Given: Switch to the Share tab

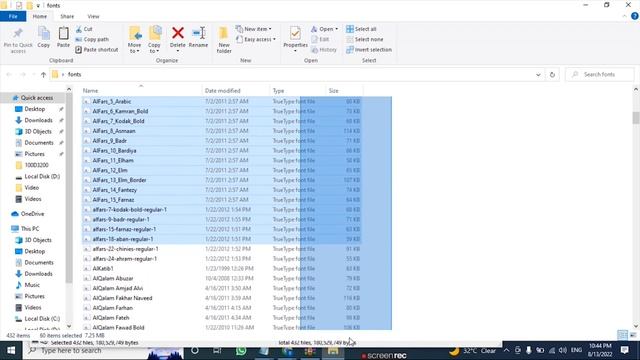Looking at the screenshot, I should (67, 16).
